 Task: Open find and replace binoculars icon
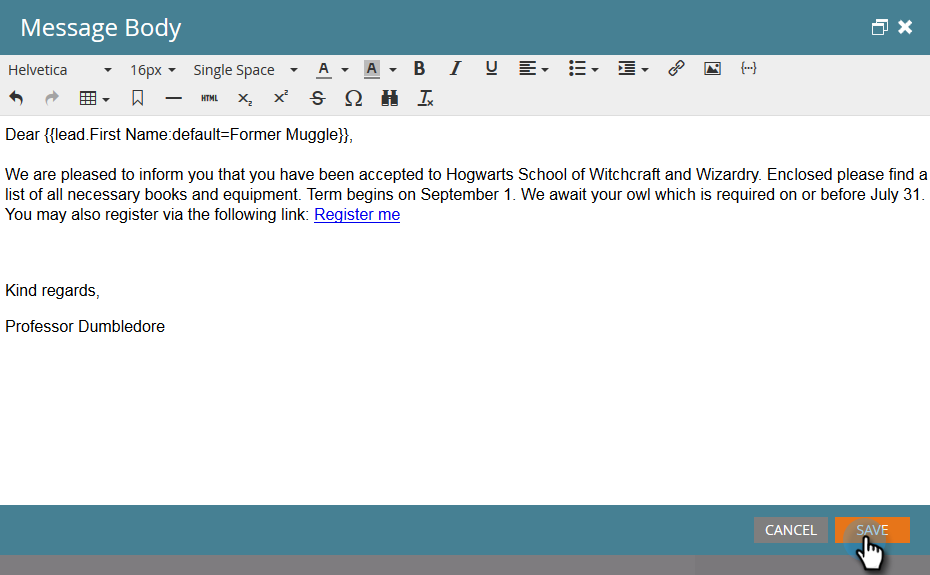[390, 99]
